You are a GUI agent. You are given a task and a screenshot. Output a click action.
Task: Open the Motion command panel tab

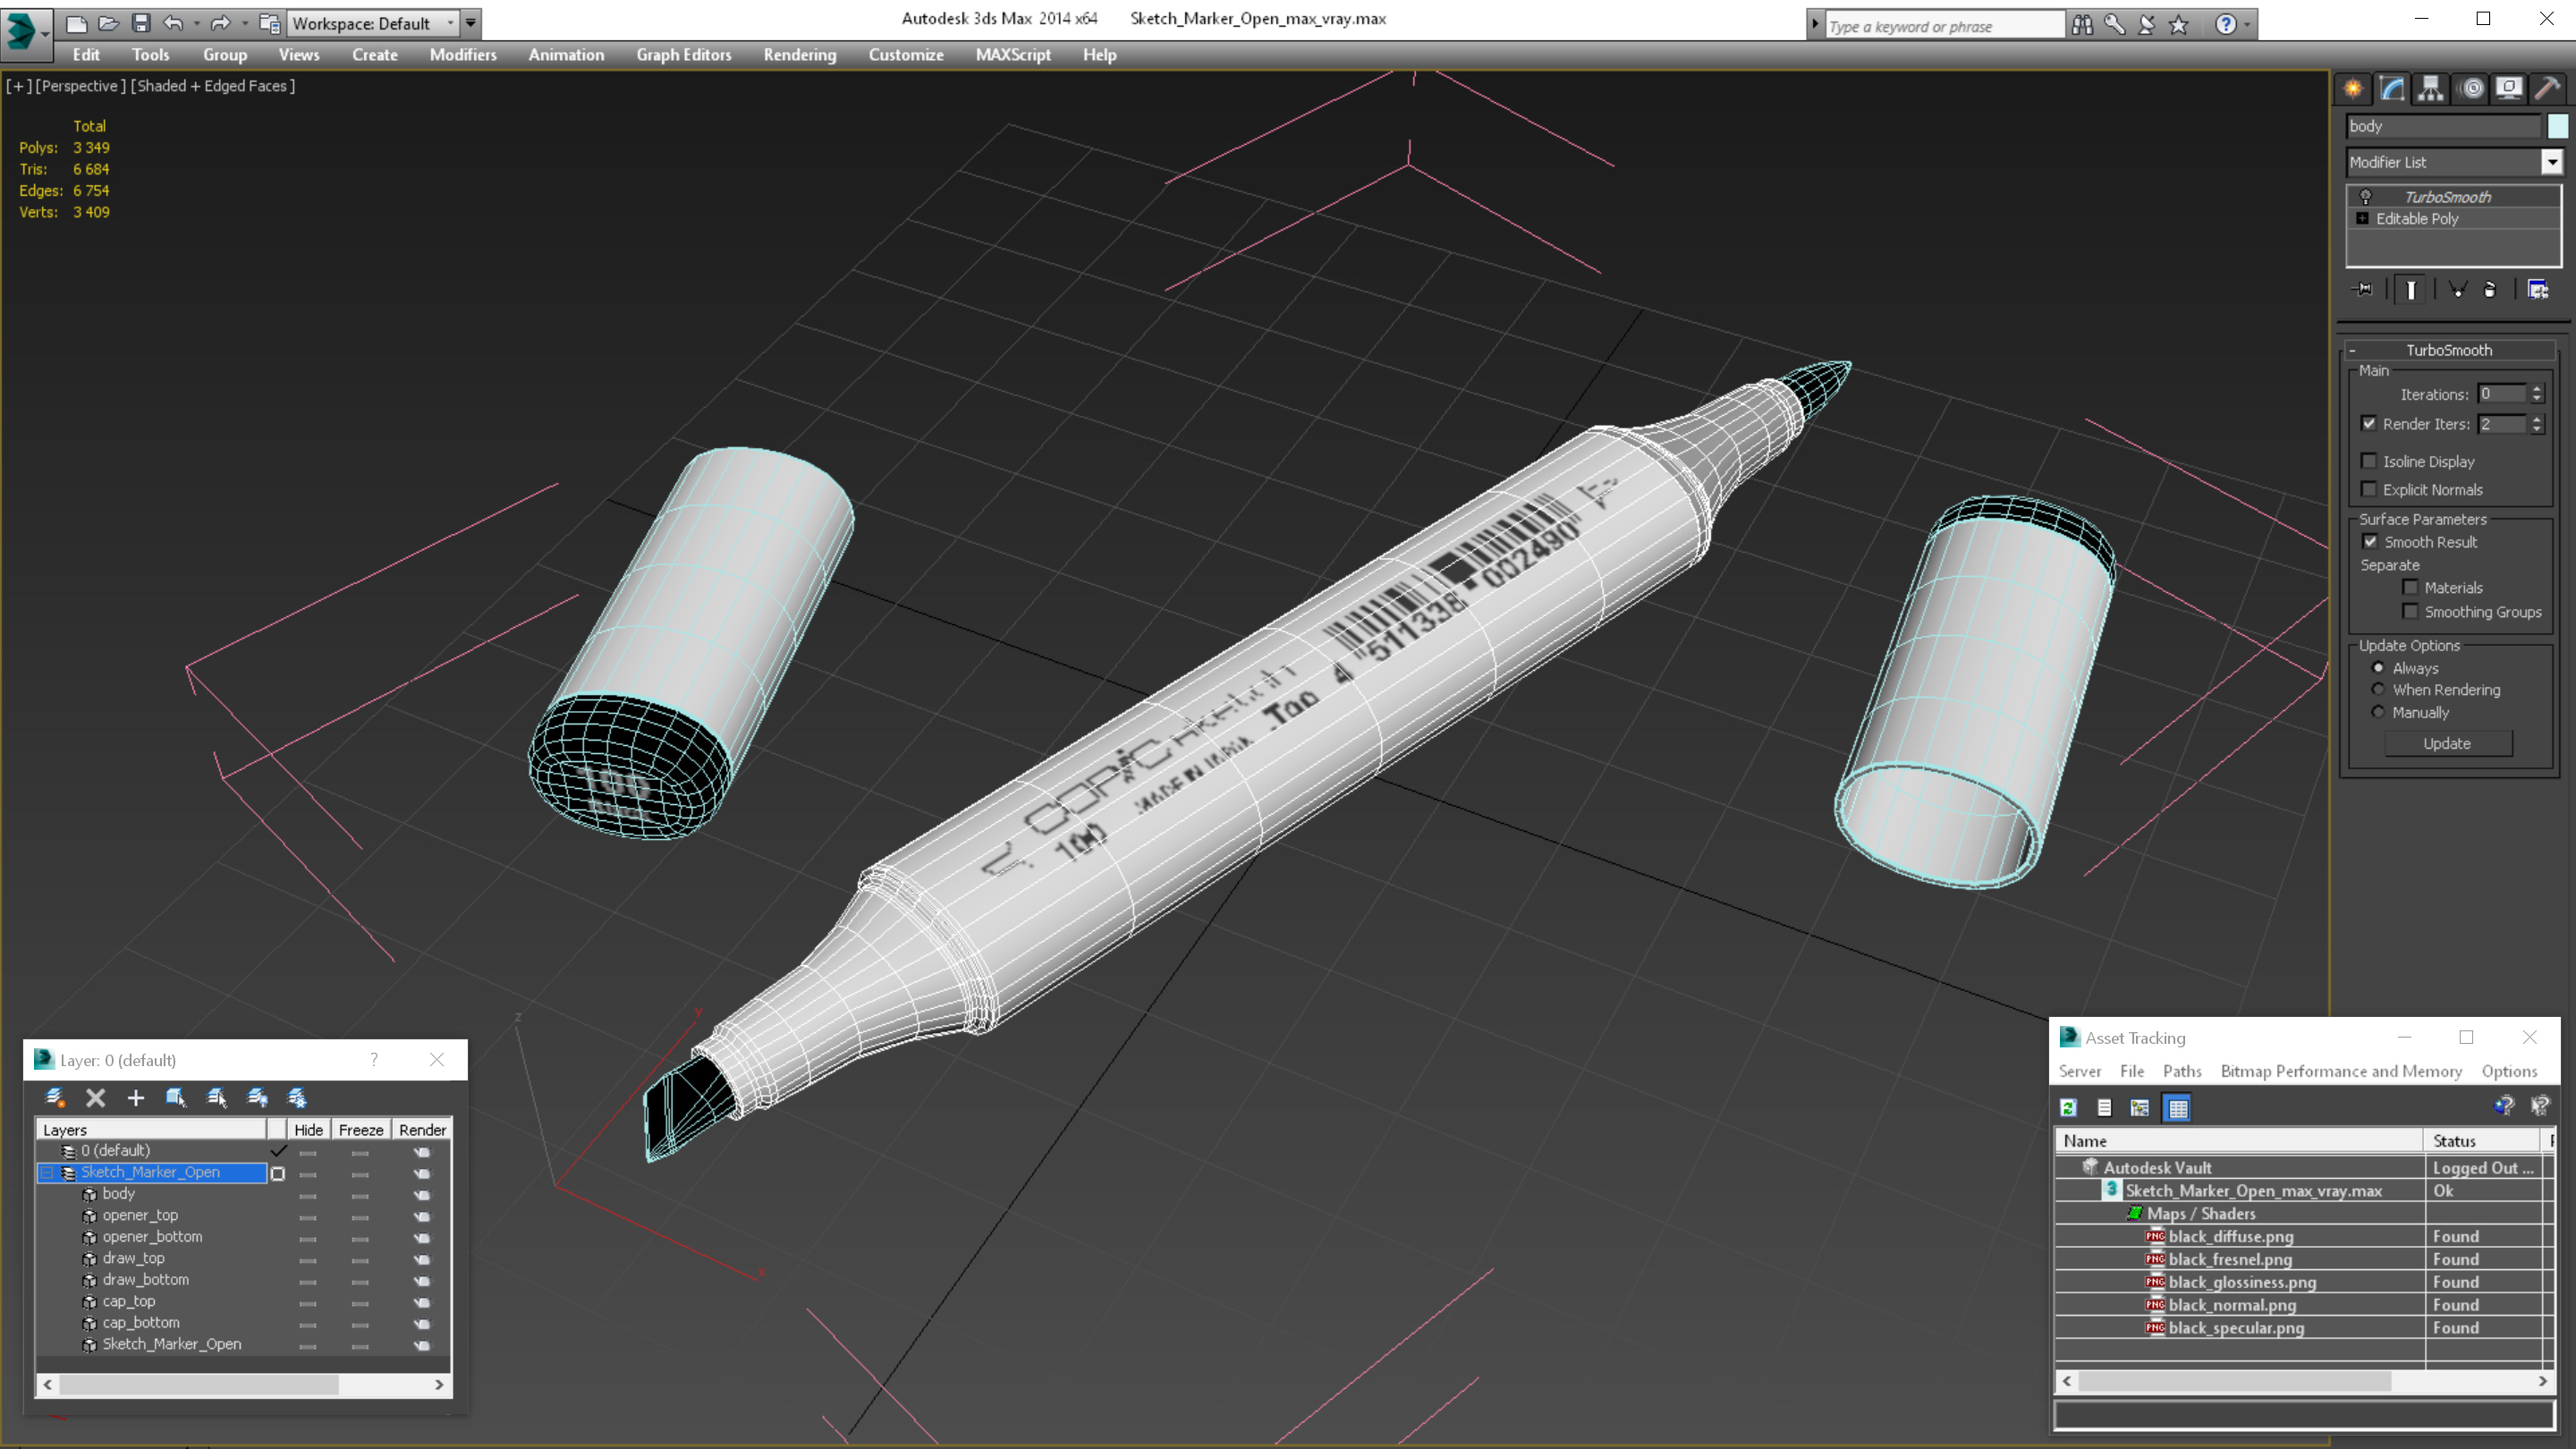click(2471, 89)
